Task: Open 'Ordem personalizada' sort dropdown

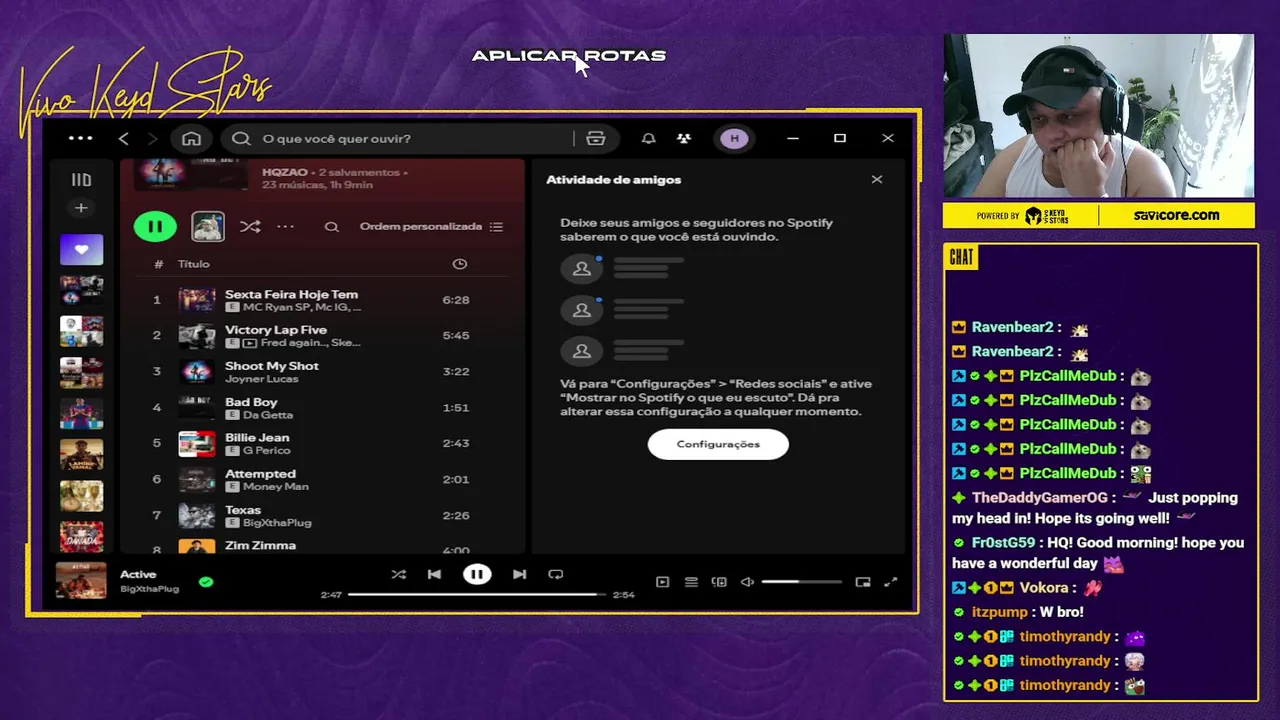Action: [431, 226]
